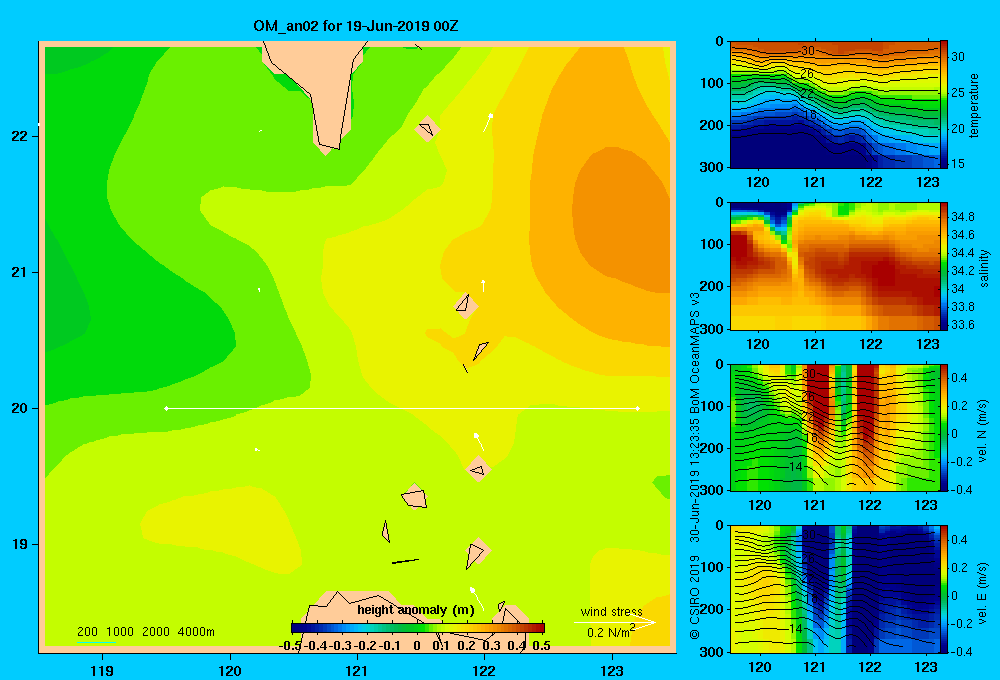The width and height of the screenshot is (1000, 680).
Task: Click the latitude label 19 on the map axis
Action: [x=19, y=544]
